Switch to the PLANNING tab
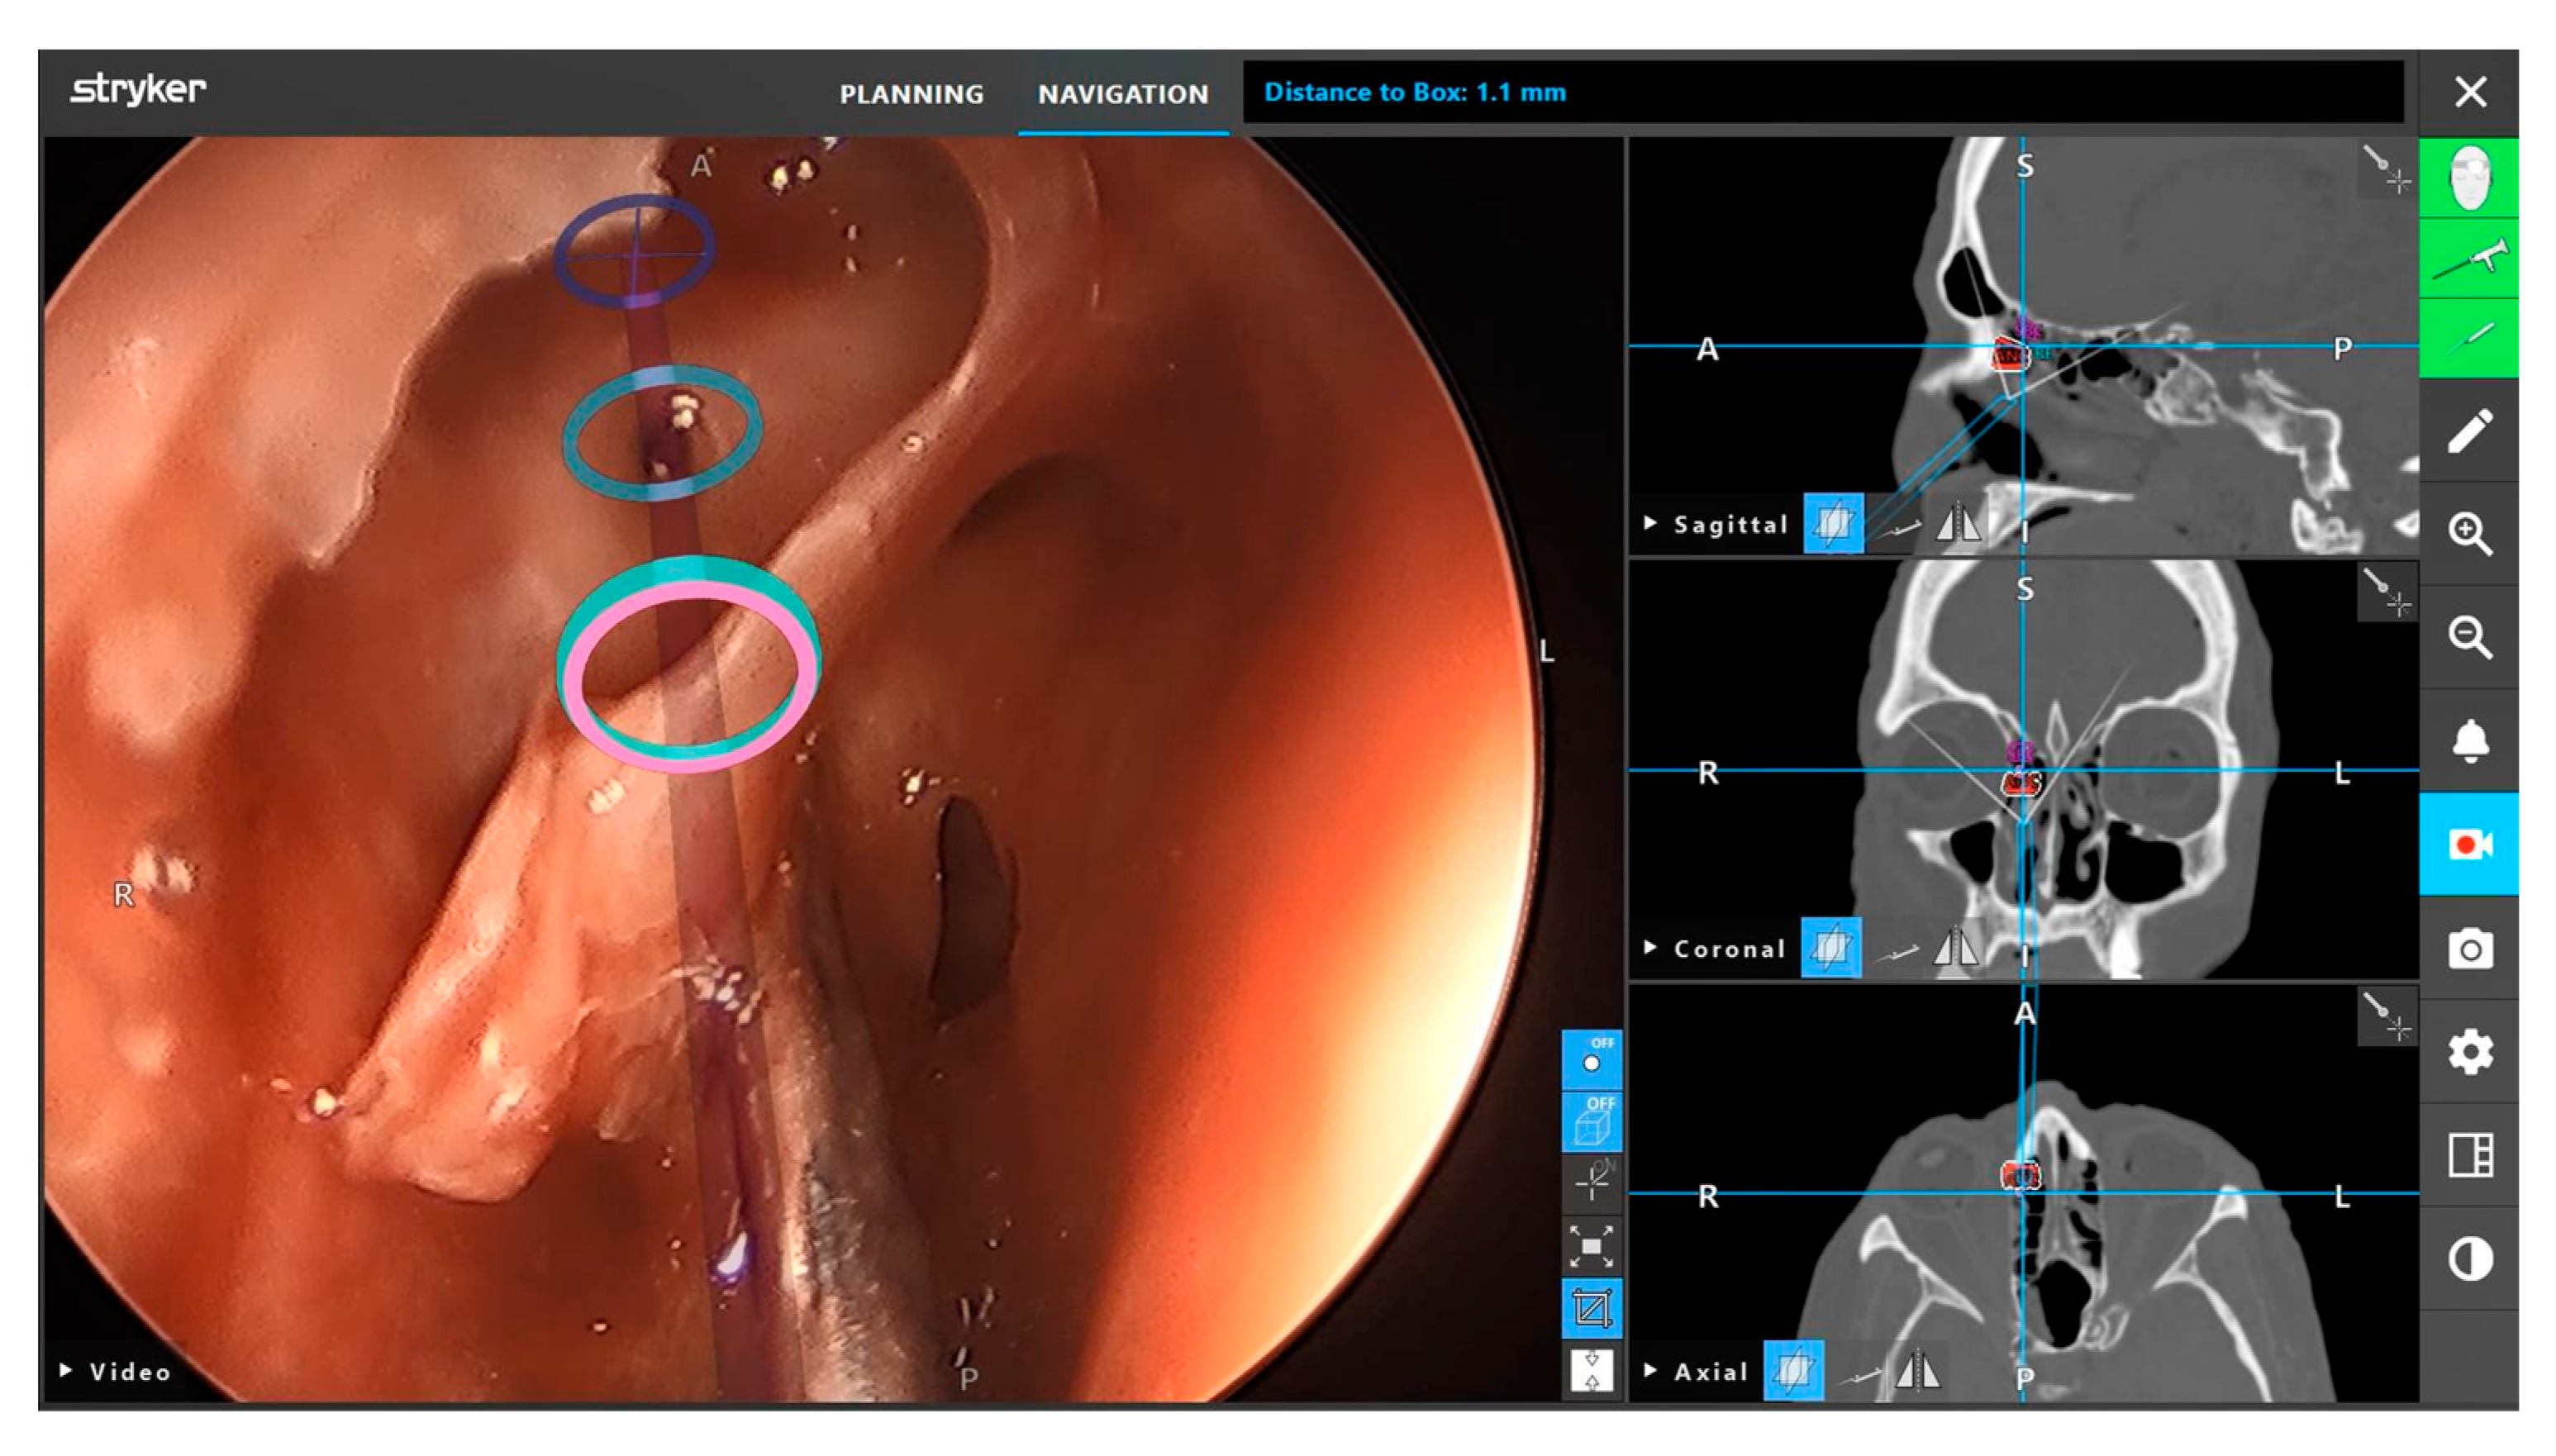2556x1456 pixels. click(911, 94)
